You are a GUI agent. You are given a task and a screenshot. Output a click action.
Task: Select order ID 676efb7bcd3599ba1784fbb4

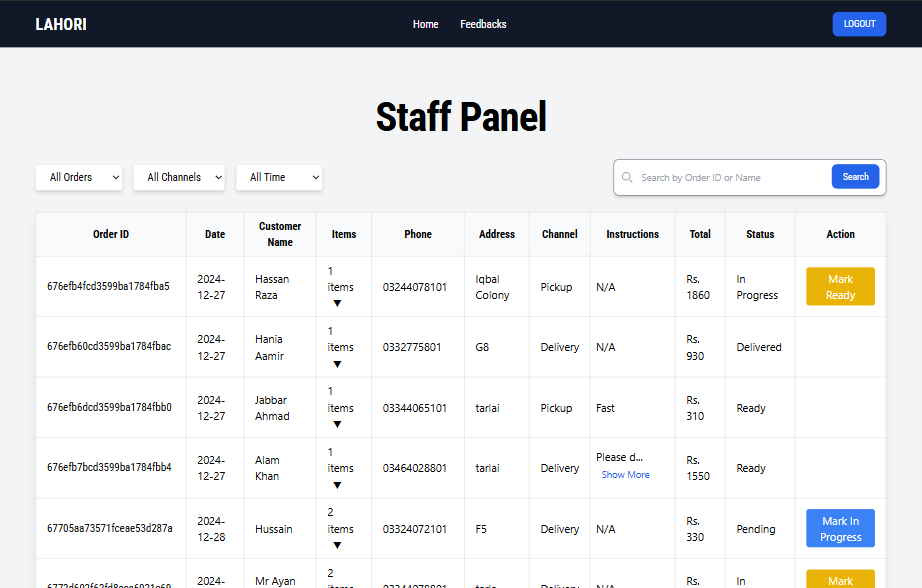pyautogui.click(x=109, y=467)
